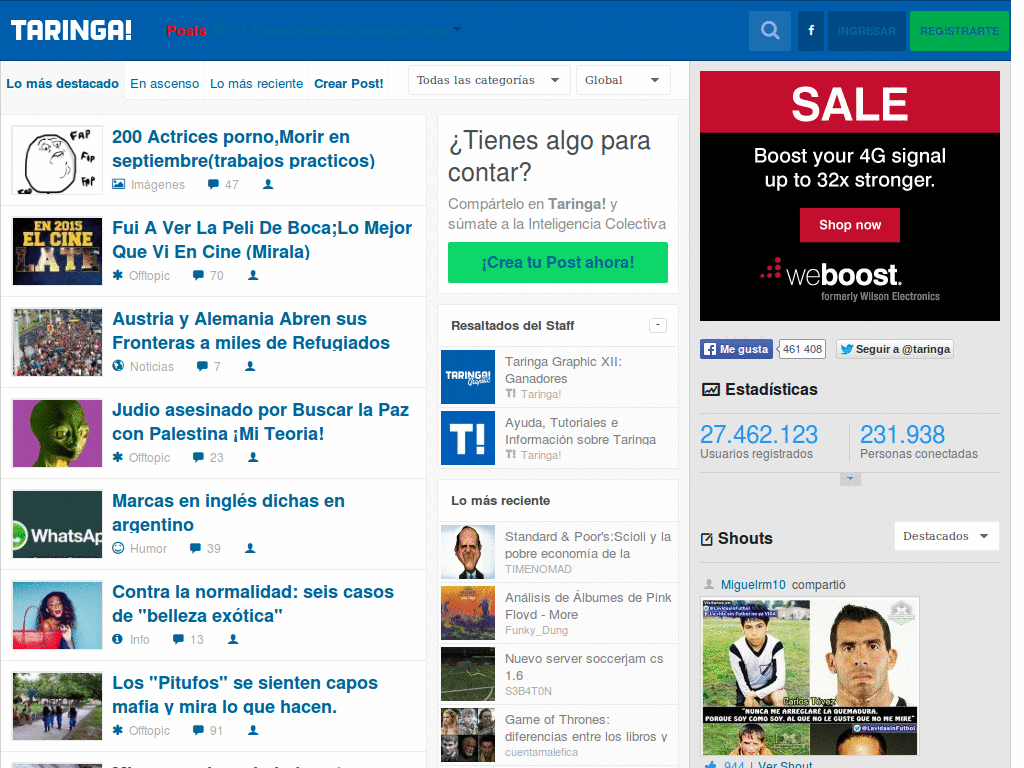Open the Global location dropdown

coord(622,80)
